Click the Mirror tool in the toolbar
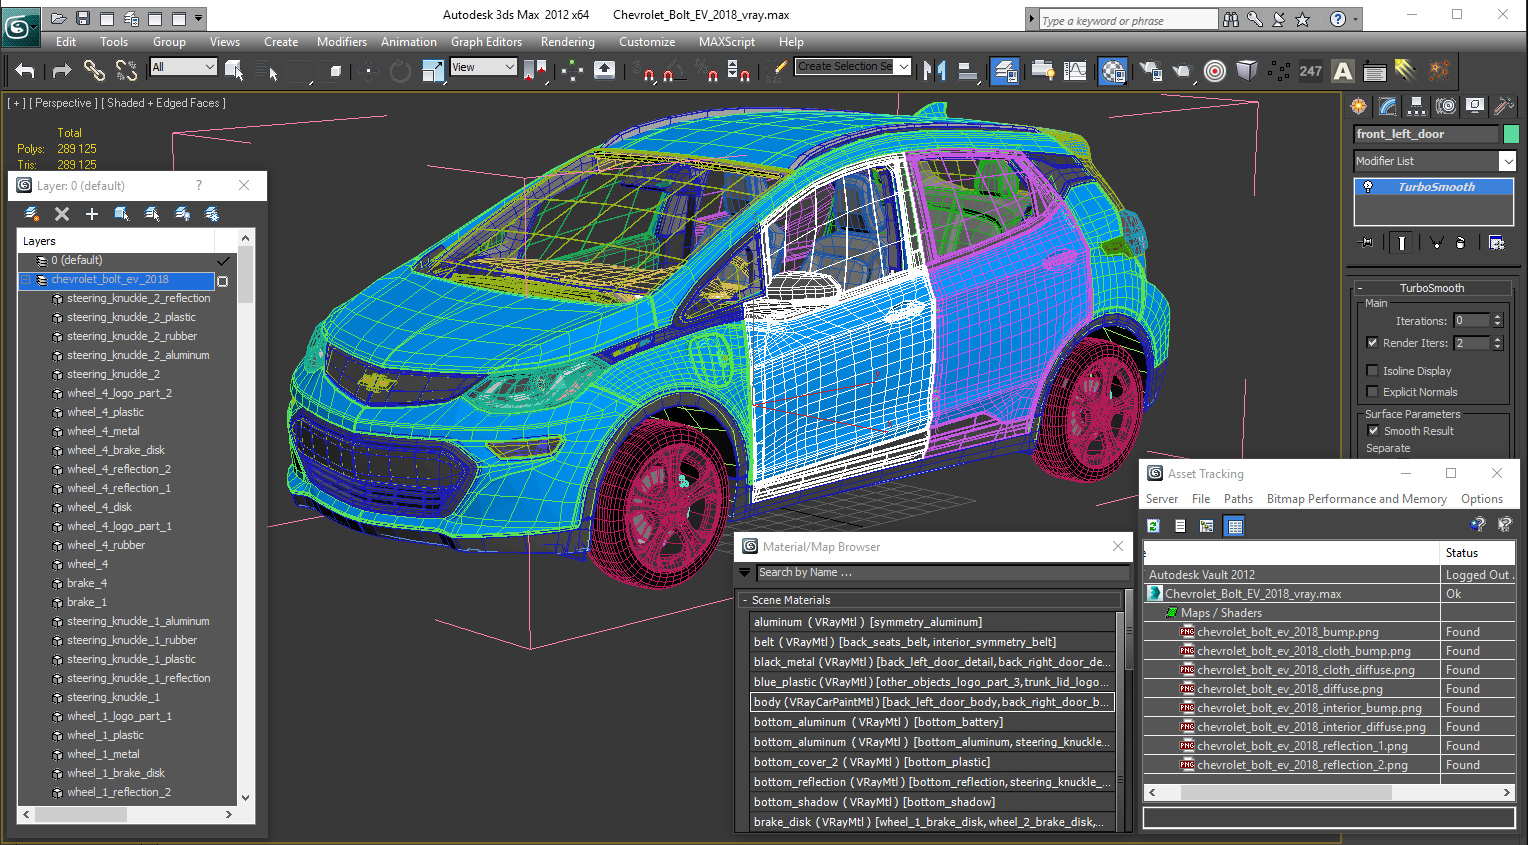 (x=935, y=70)
